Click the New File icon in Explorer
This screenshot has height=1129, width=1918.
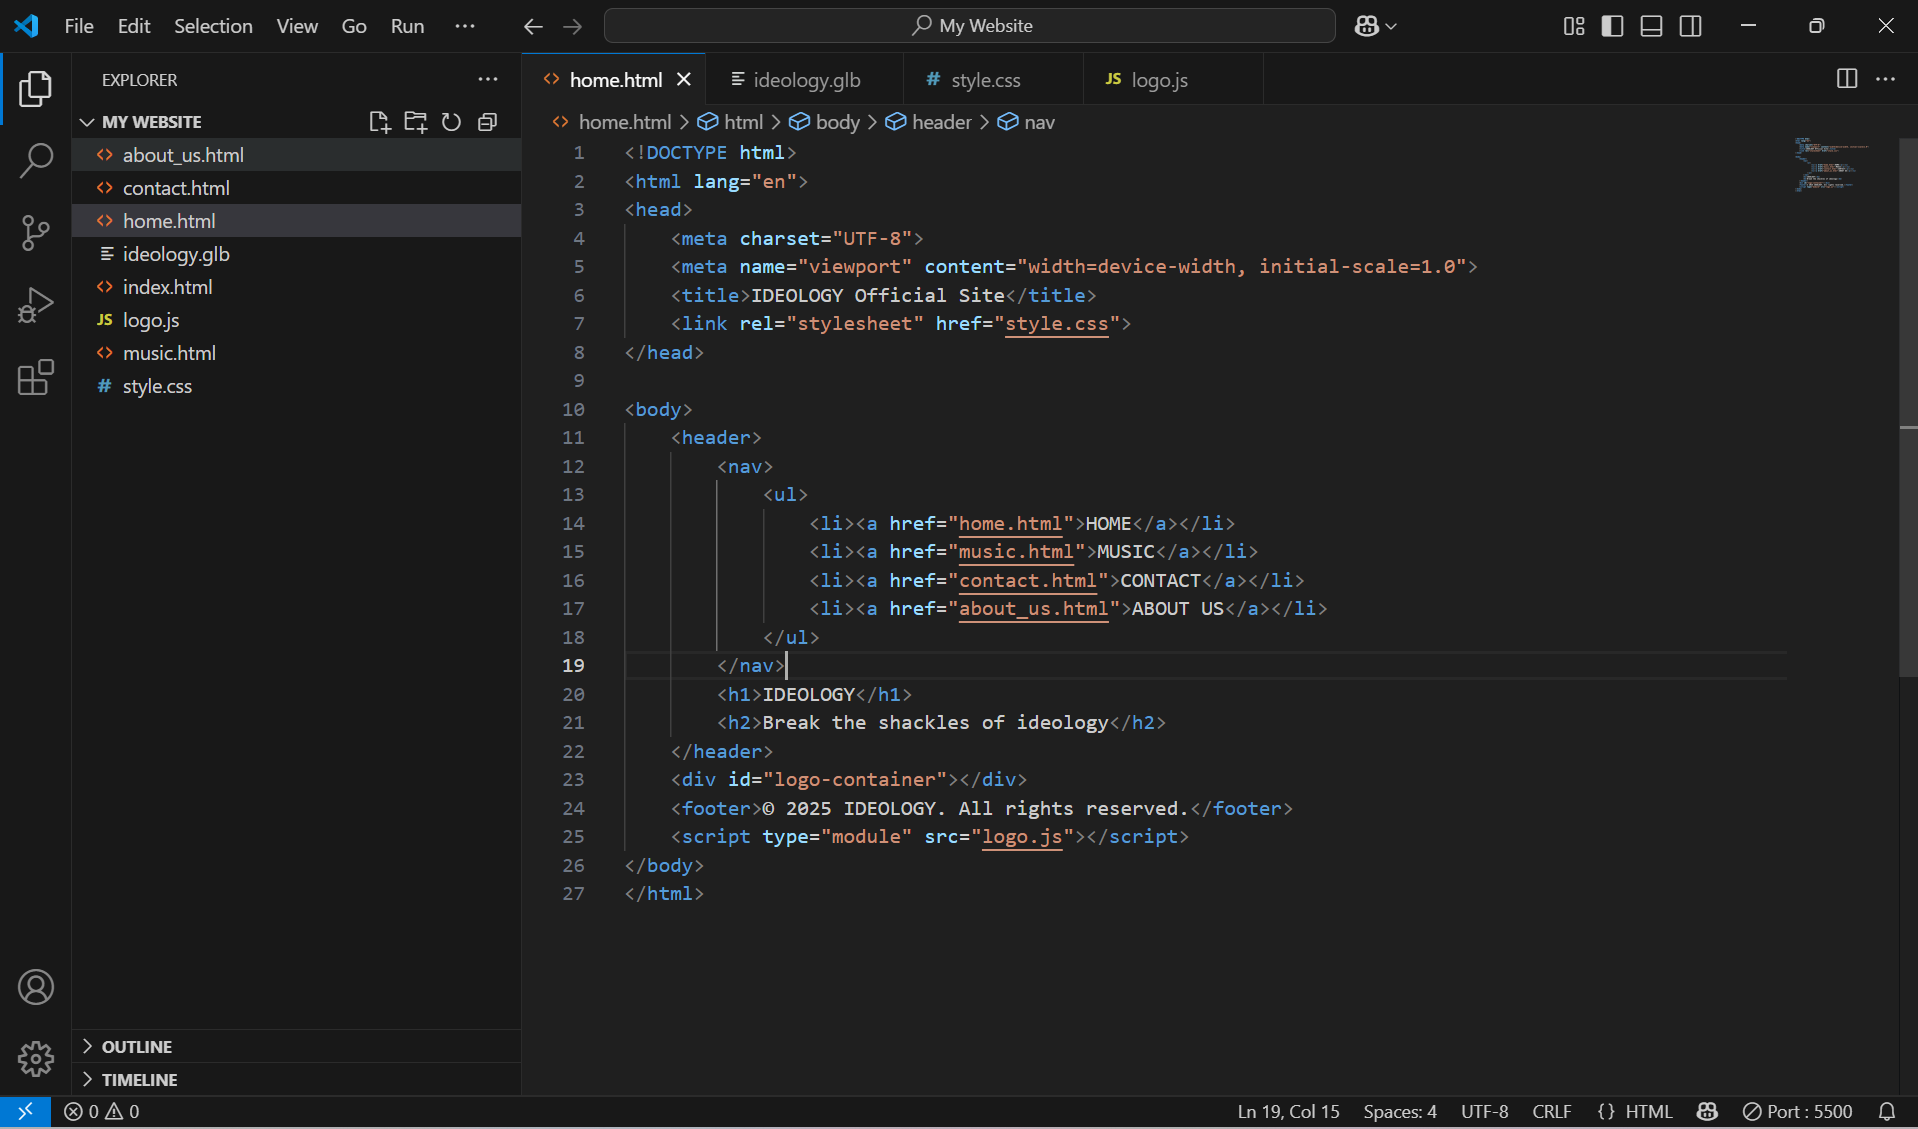tap(379, 122)
